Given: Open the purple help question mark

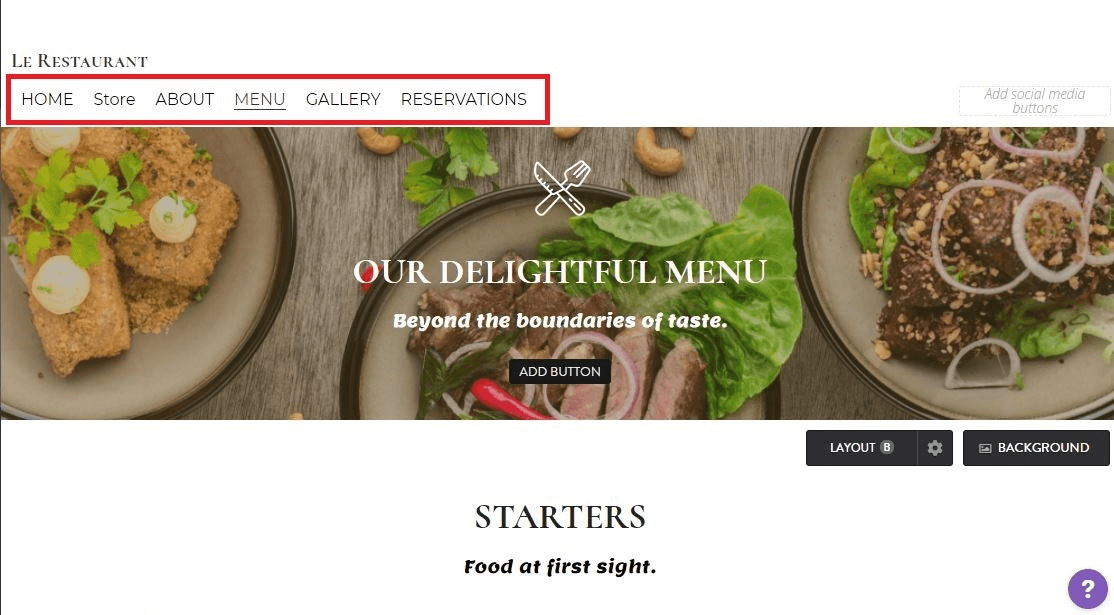Looking at the screenshot, I should point(1087,589).
